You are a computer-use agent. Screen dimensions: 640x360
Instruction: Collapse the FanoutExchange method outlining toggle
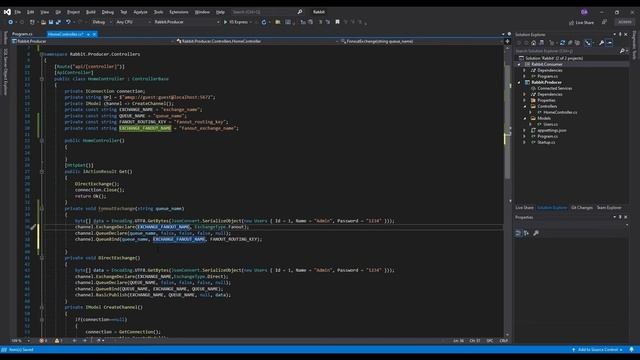pos(42,209)
